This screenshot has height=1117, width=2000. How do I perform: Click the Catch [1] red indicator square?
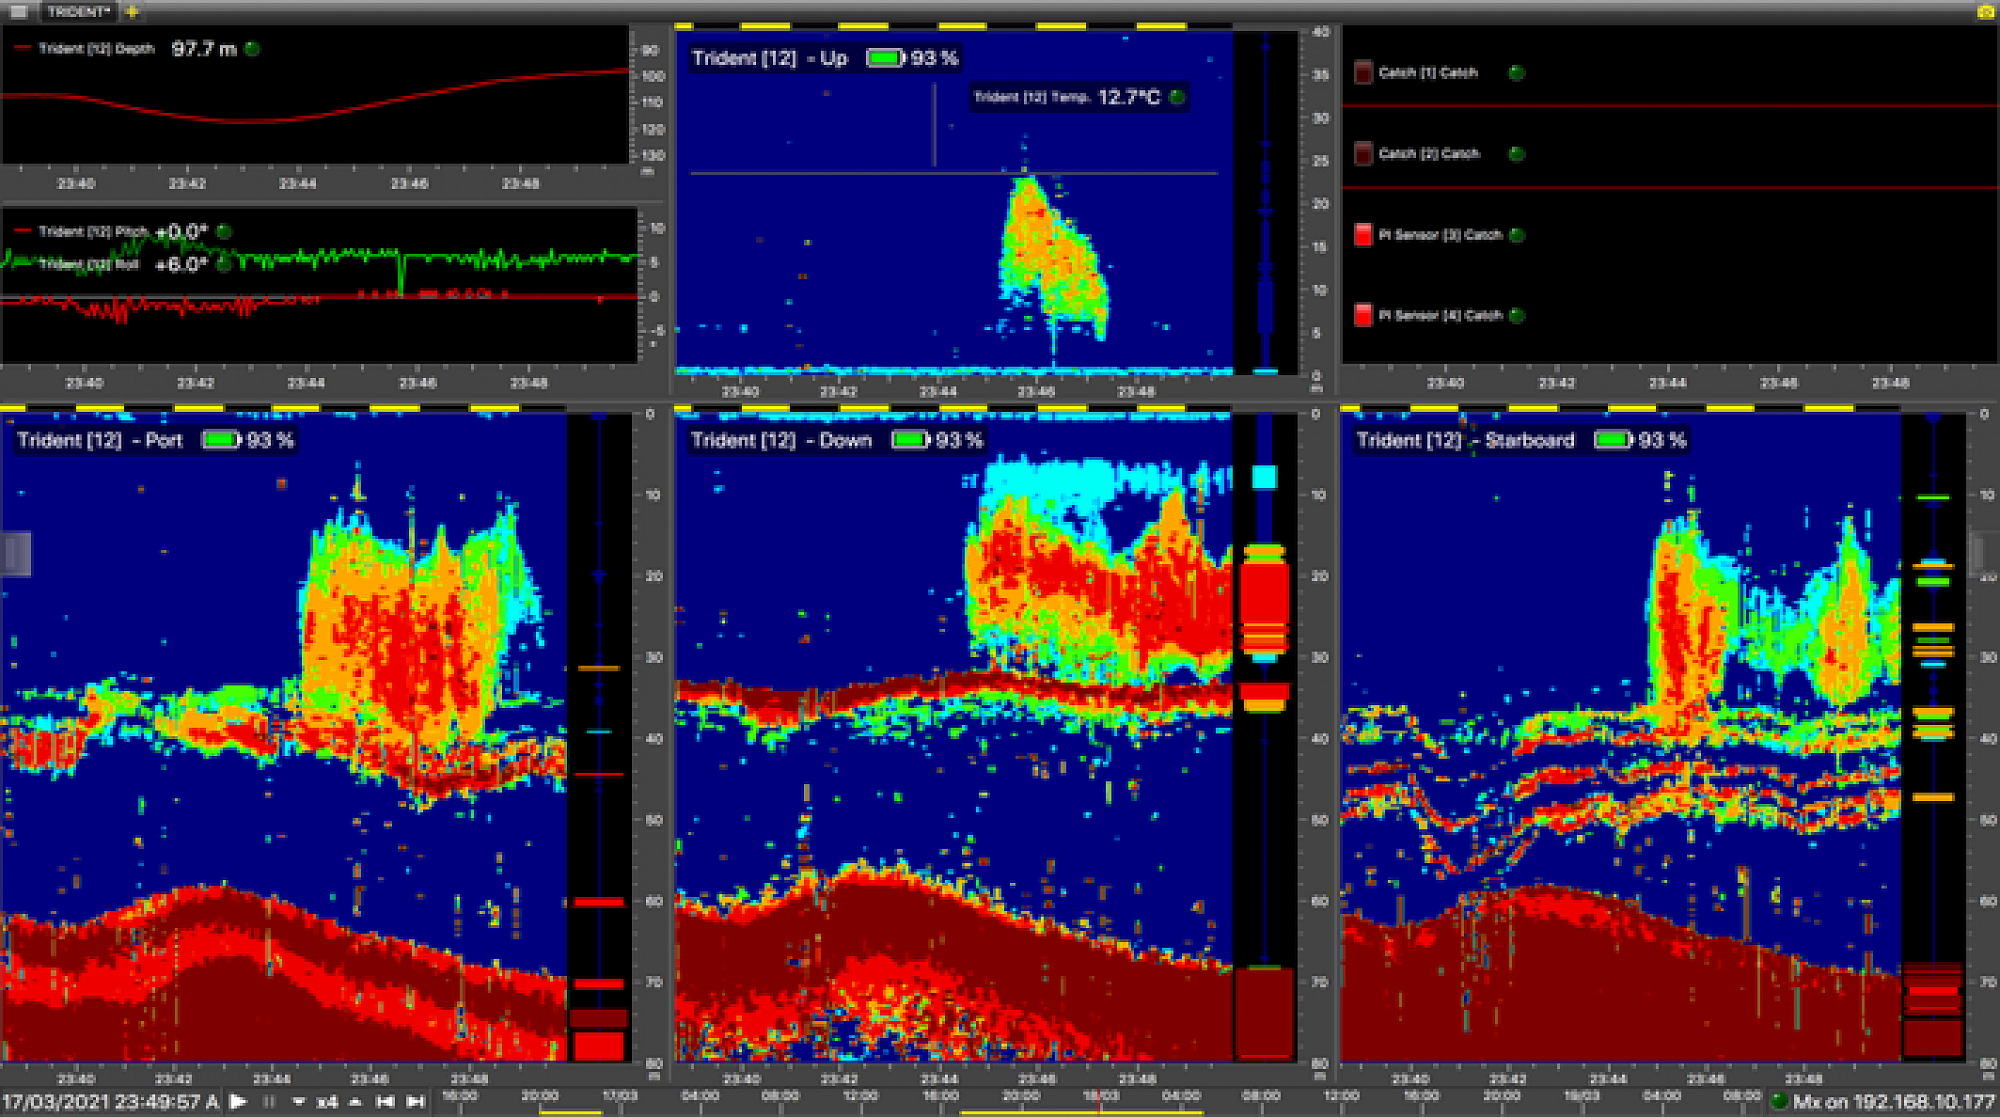1363,72
